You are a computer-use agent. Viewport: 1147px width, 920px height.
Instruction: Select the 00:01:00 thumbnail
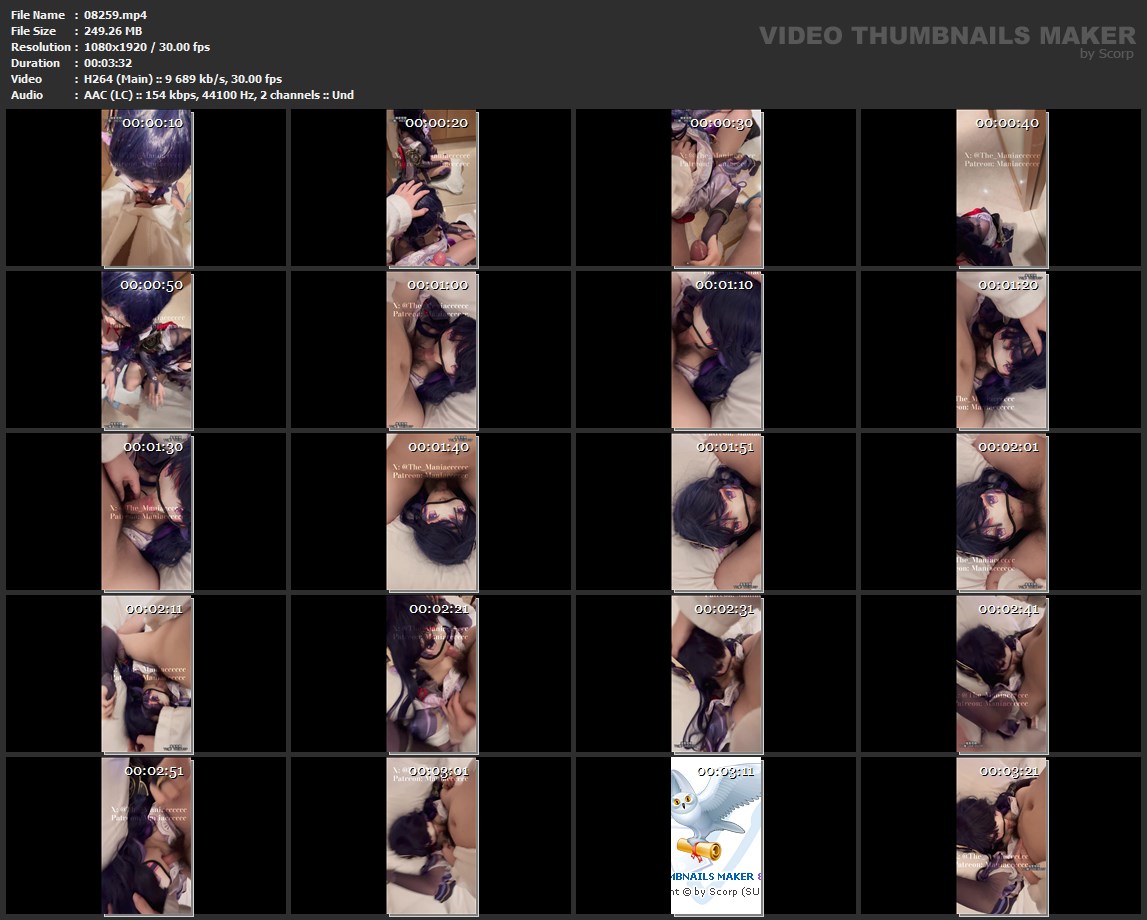pyautogui.click(x=432, y=350)
